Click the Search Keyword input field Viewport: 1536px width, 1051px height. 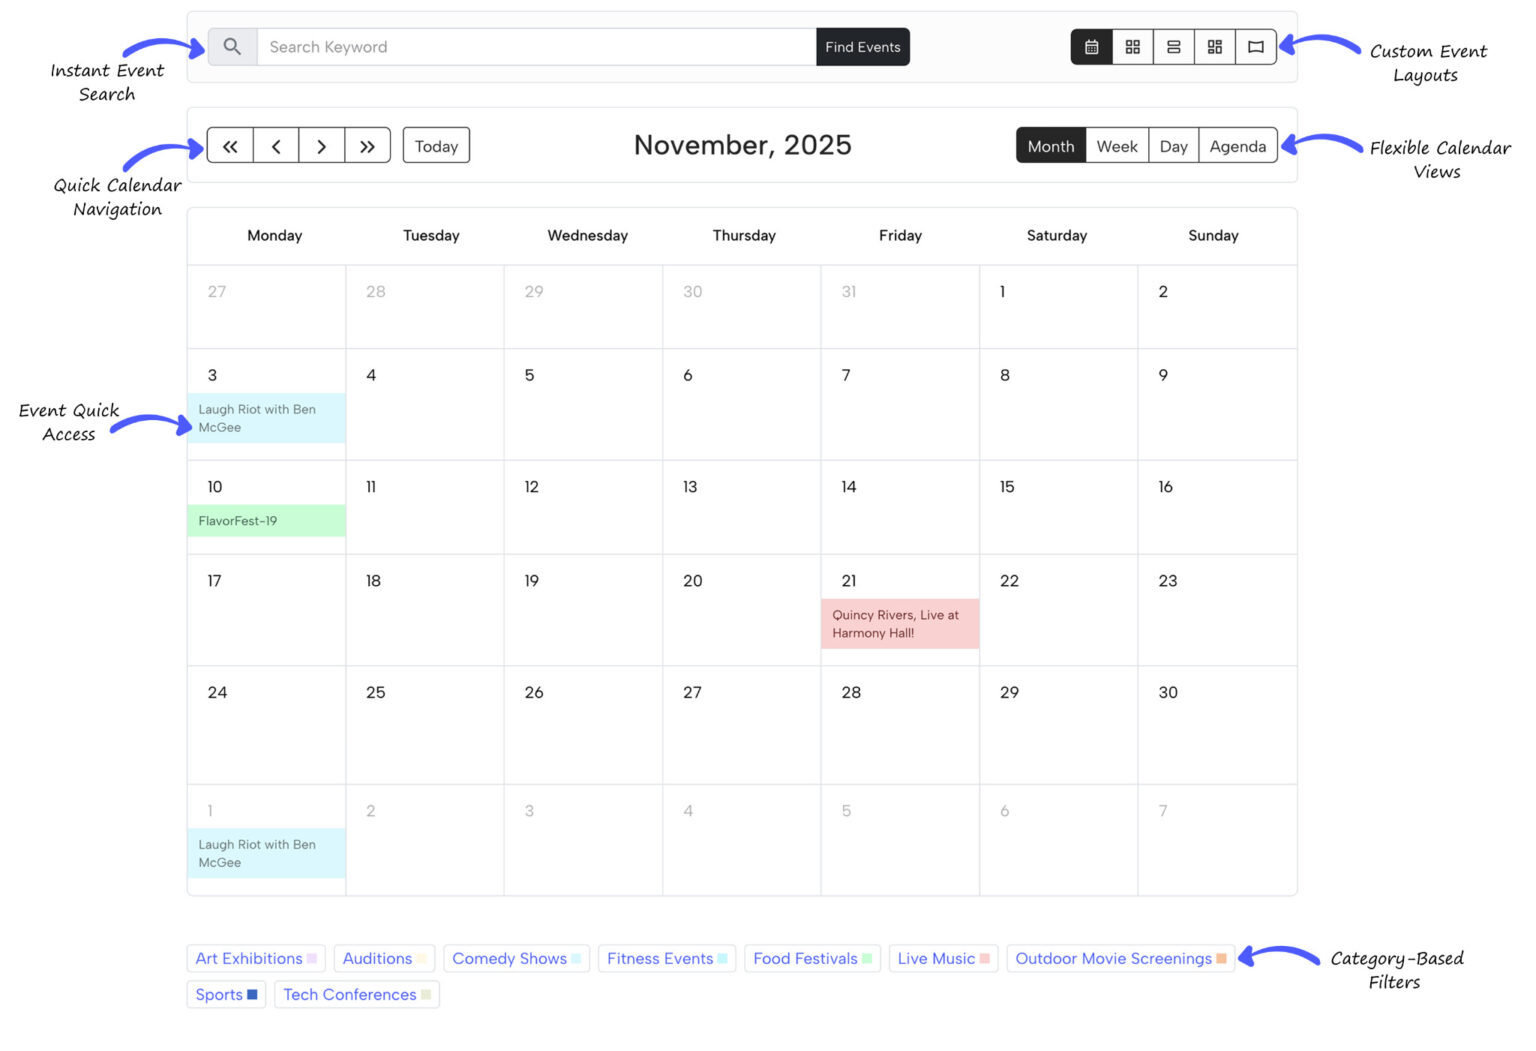(537, 46)
